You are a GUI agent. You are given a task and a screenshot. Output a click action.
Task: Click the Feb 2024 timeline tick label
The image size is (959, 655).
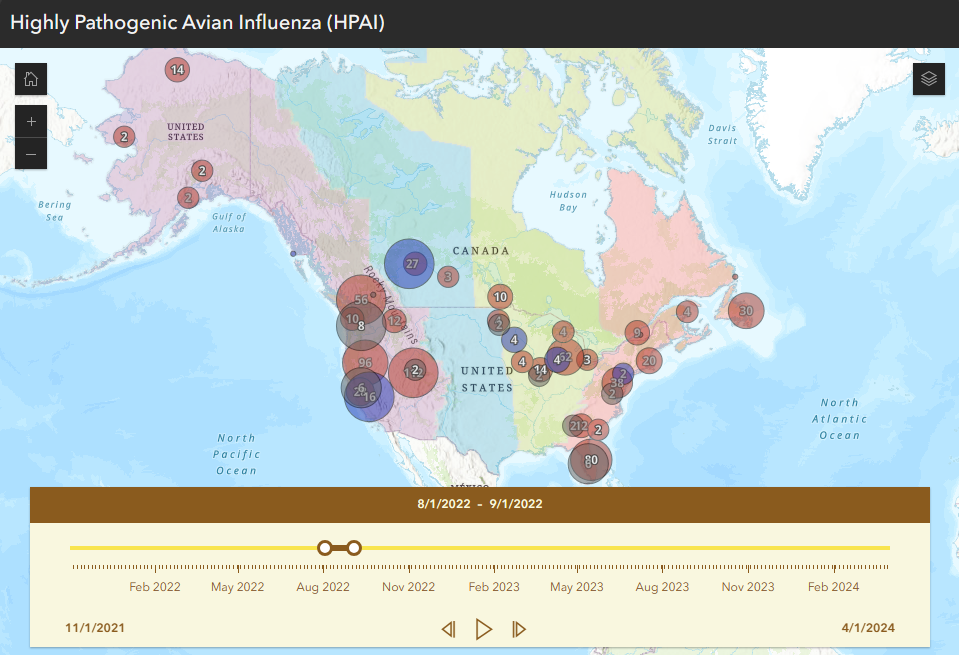(833, 587)
